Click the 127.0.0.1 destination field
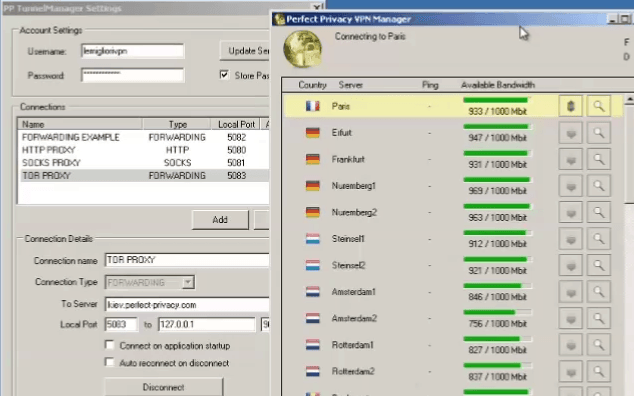 pyautogui.click(x=207, y=324)
